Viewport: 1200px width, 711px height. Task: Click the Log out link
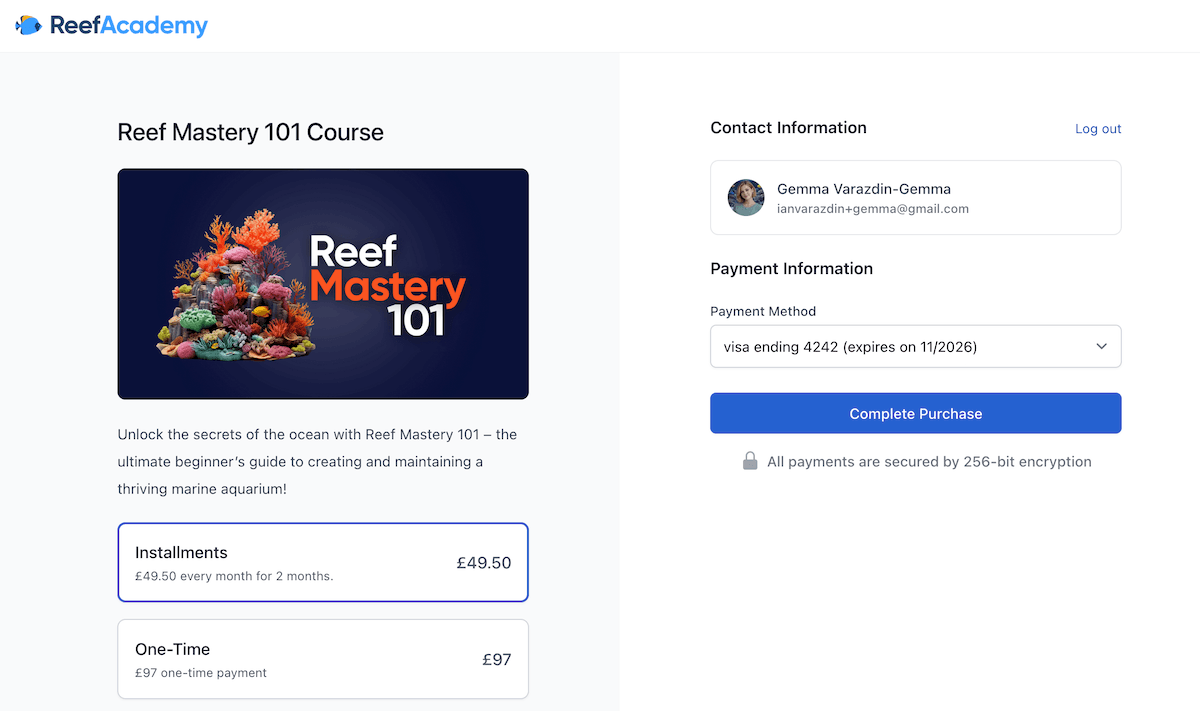pos(1098,129)
